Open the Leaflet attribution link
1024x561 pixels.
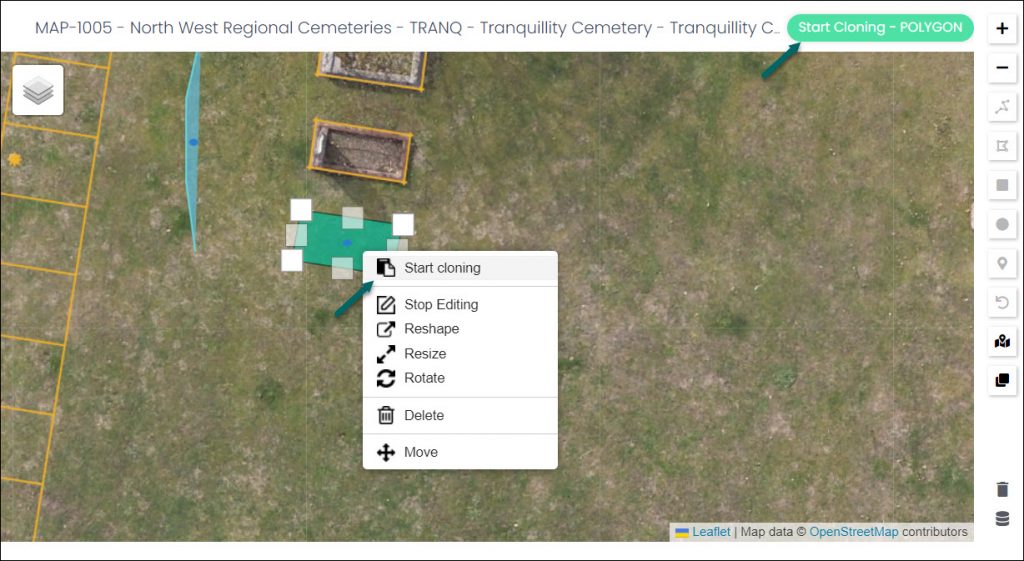(x=711, y=532)
